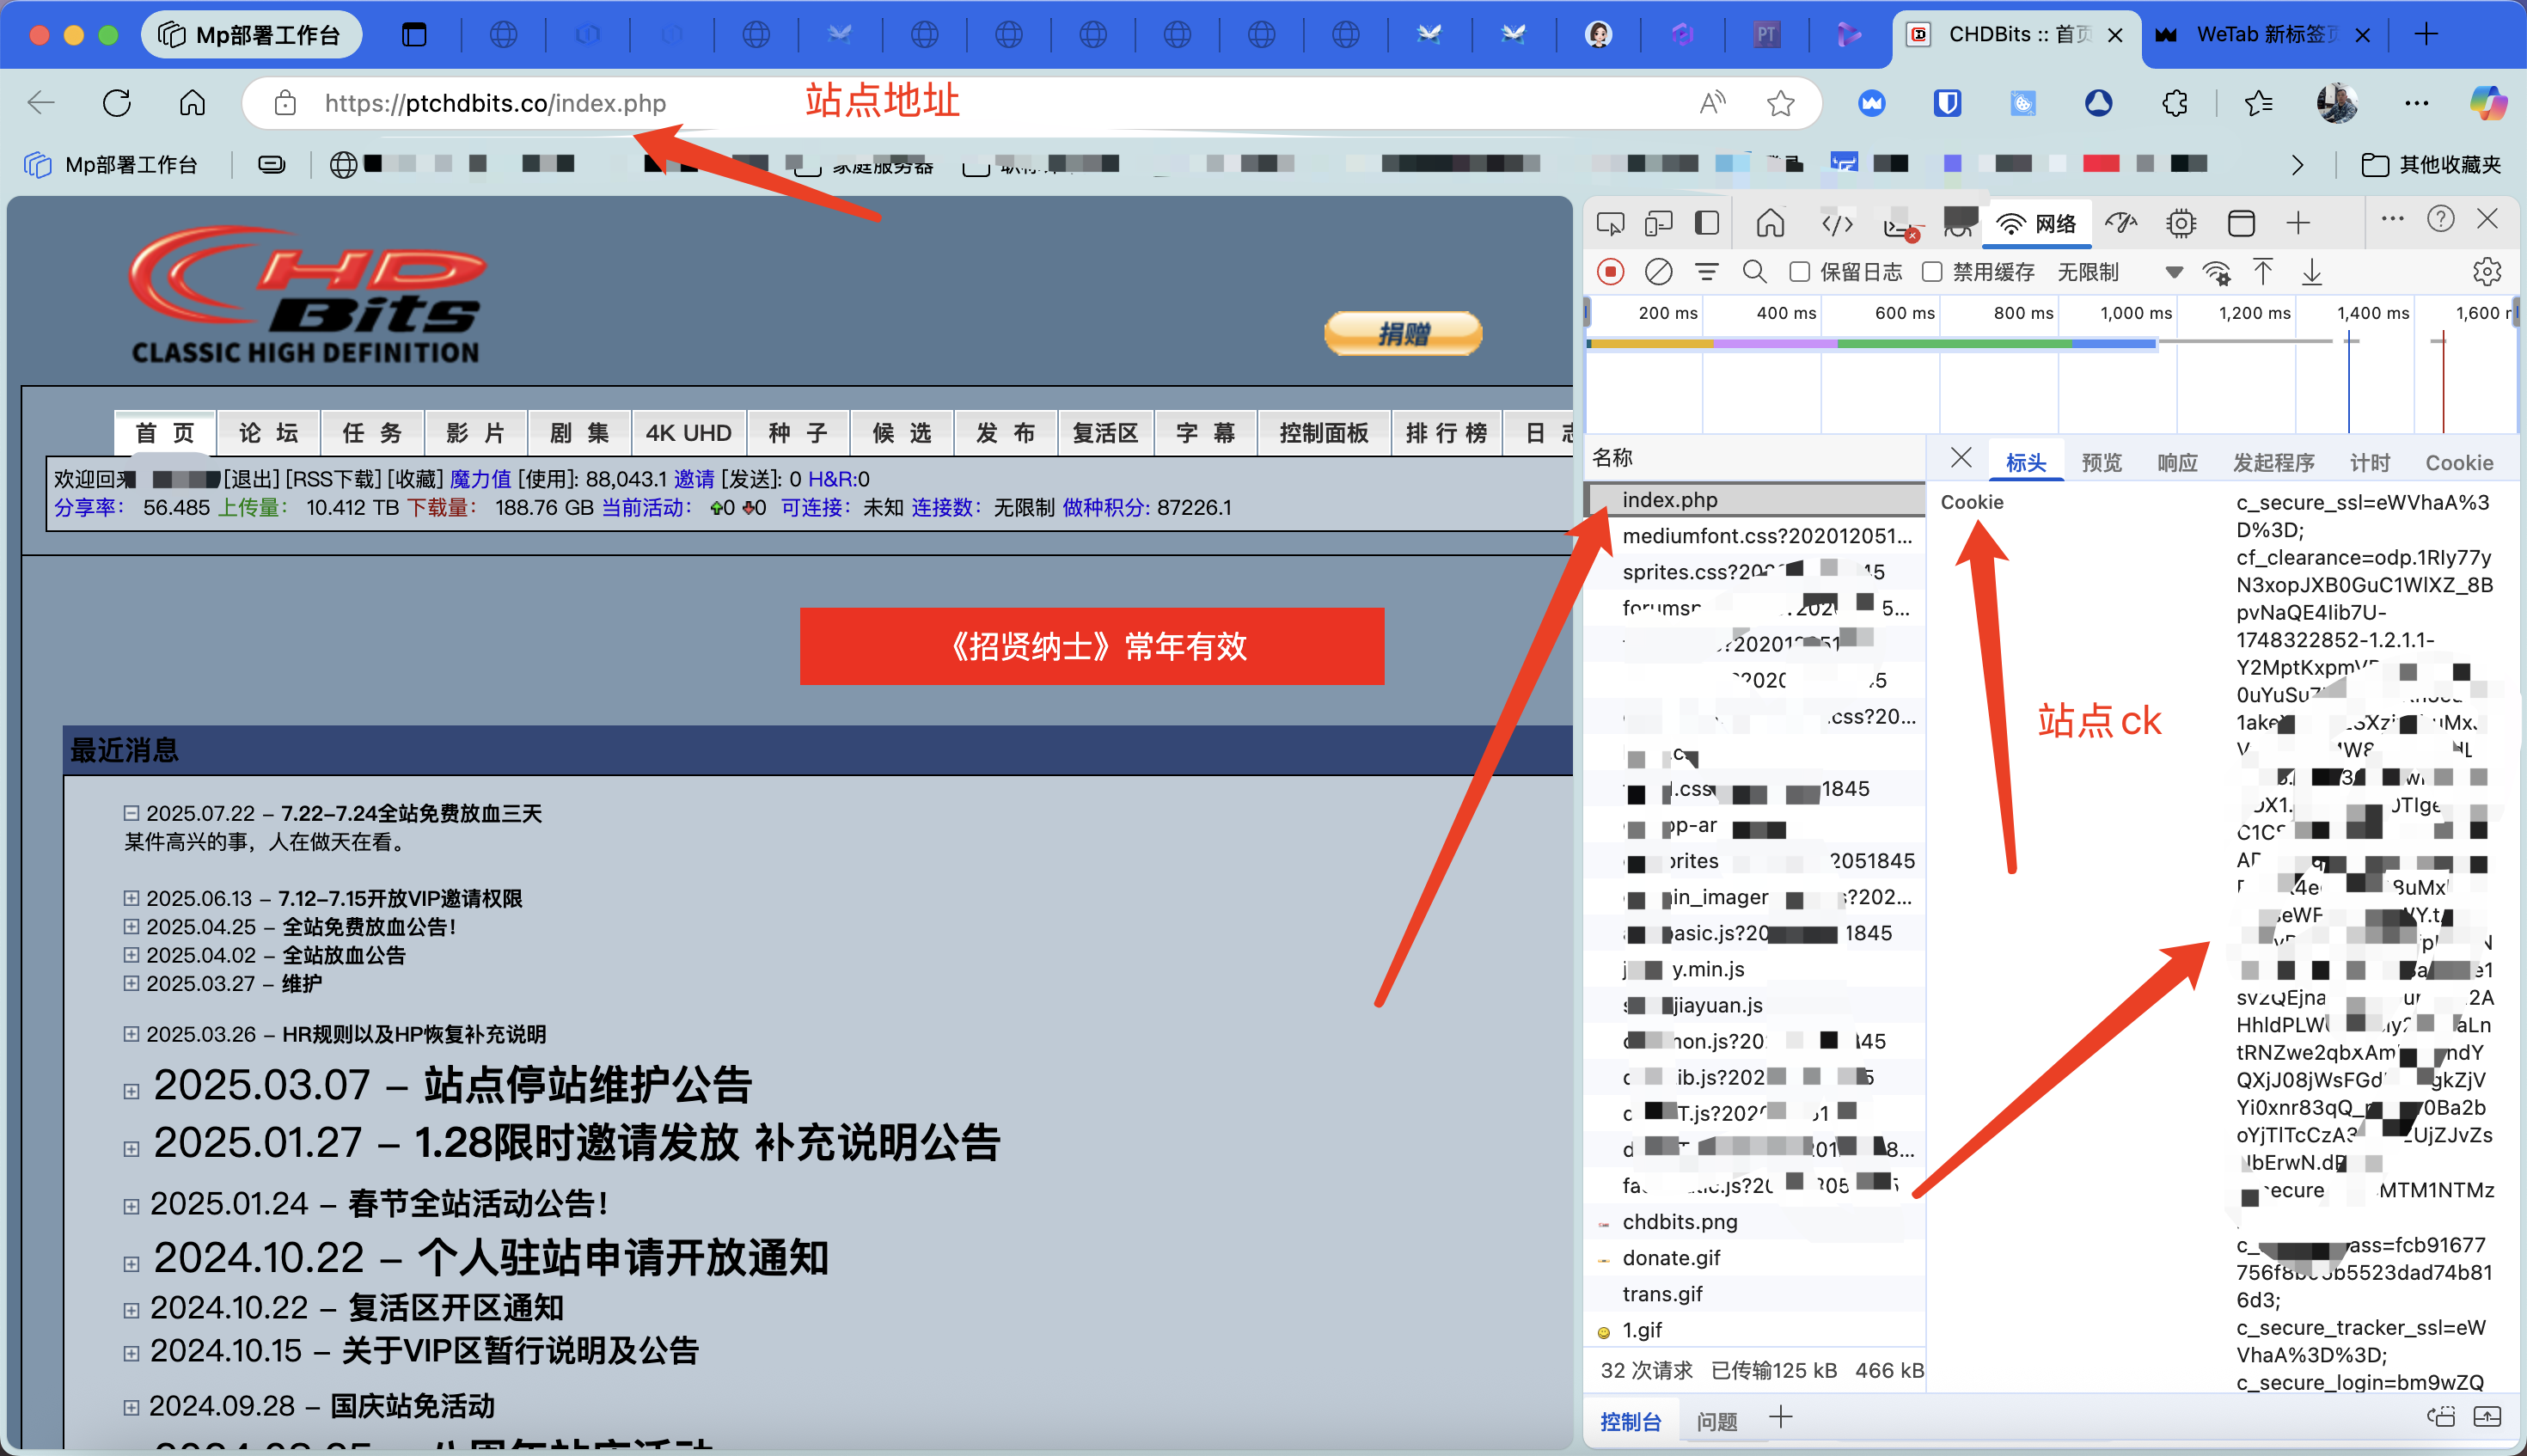2527x1456 pixels.
Task: Go to browser home page icon
Action: point(192,103)
